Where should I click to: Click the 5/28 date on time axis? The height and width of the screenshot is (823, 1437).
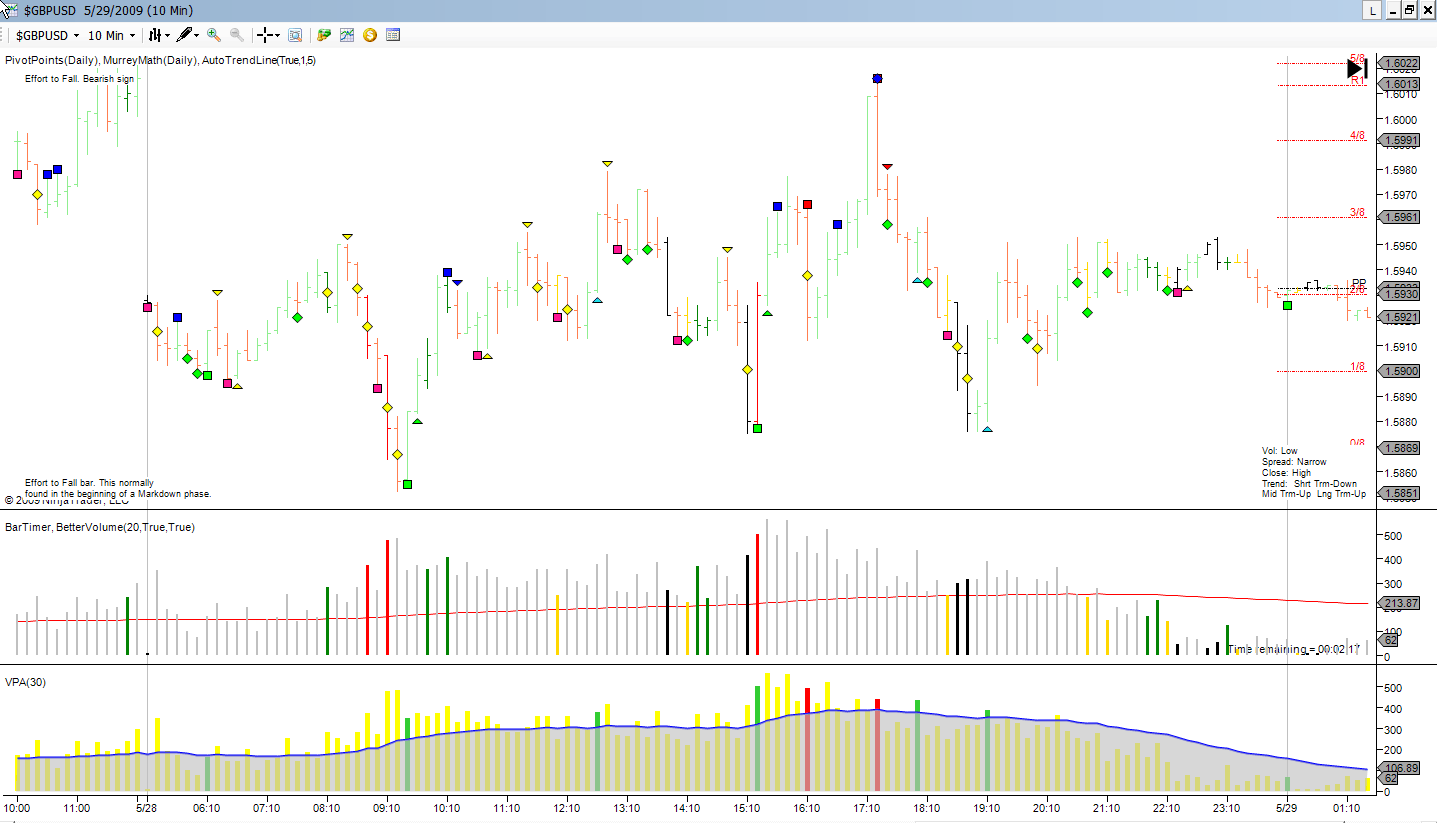click(x=147, y=807)
